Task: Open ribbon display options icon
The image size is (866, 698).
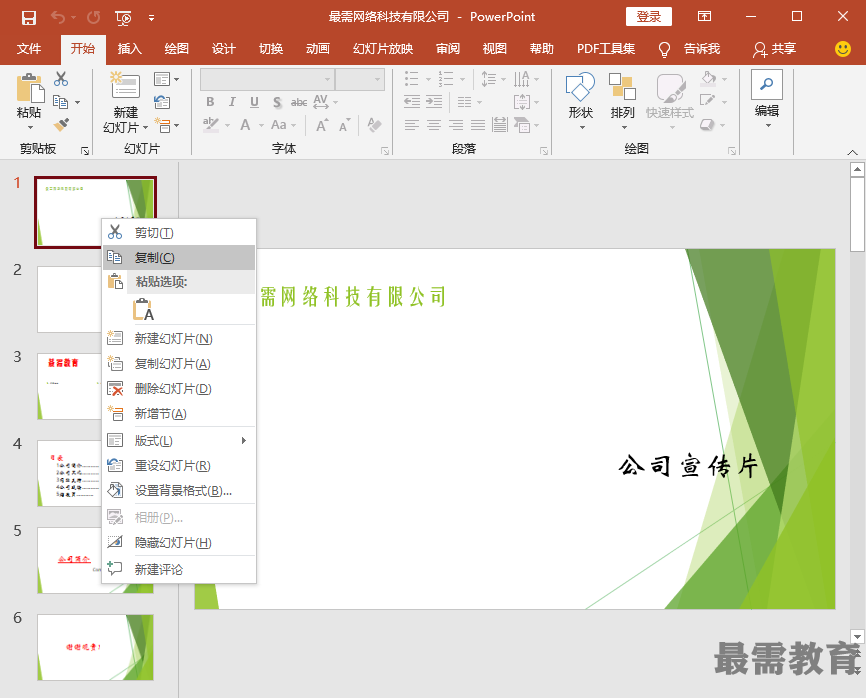Action: [x=704, y=17]
